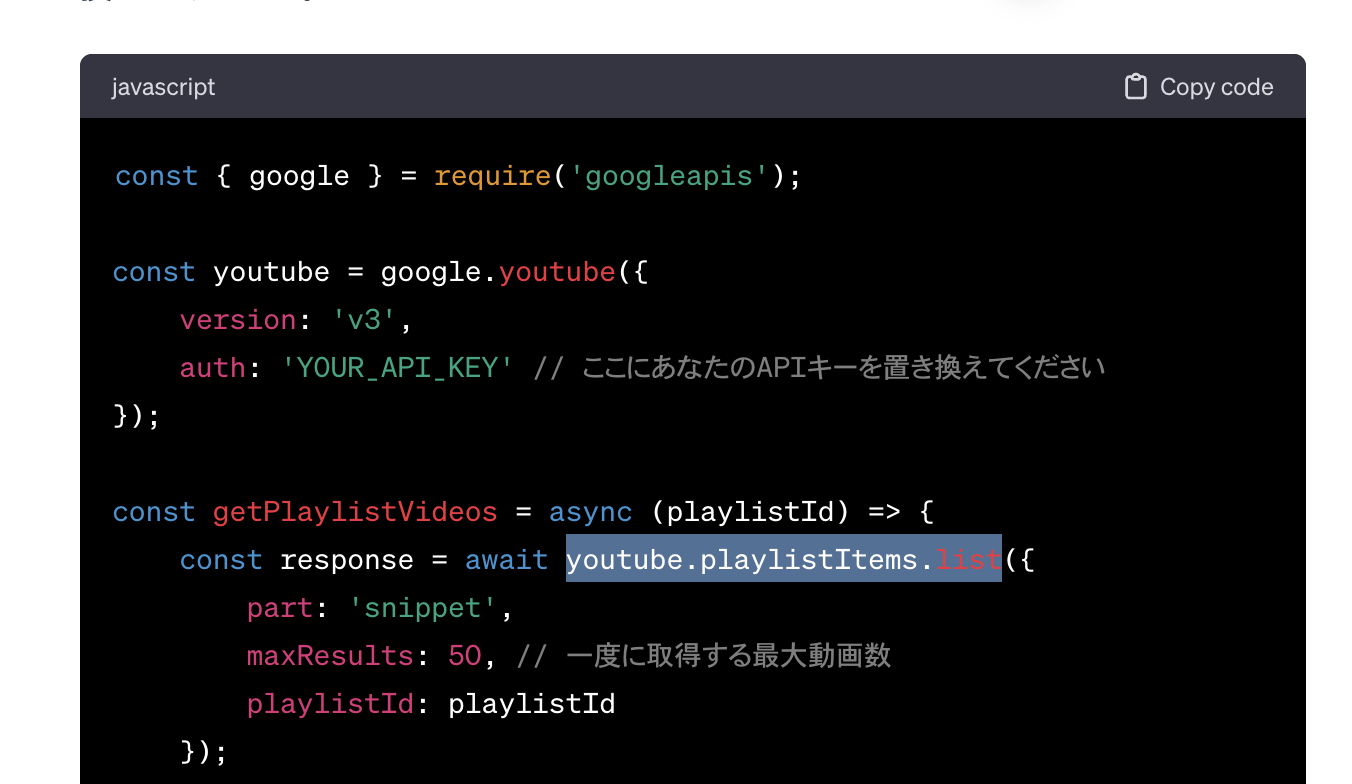This screenshot has height=784, width=1352.
Task: Click the word 'require' in first line
Action: click(x=492, y=176)
